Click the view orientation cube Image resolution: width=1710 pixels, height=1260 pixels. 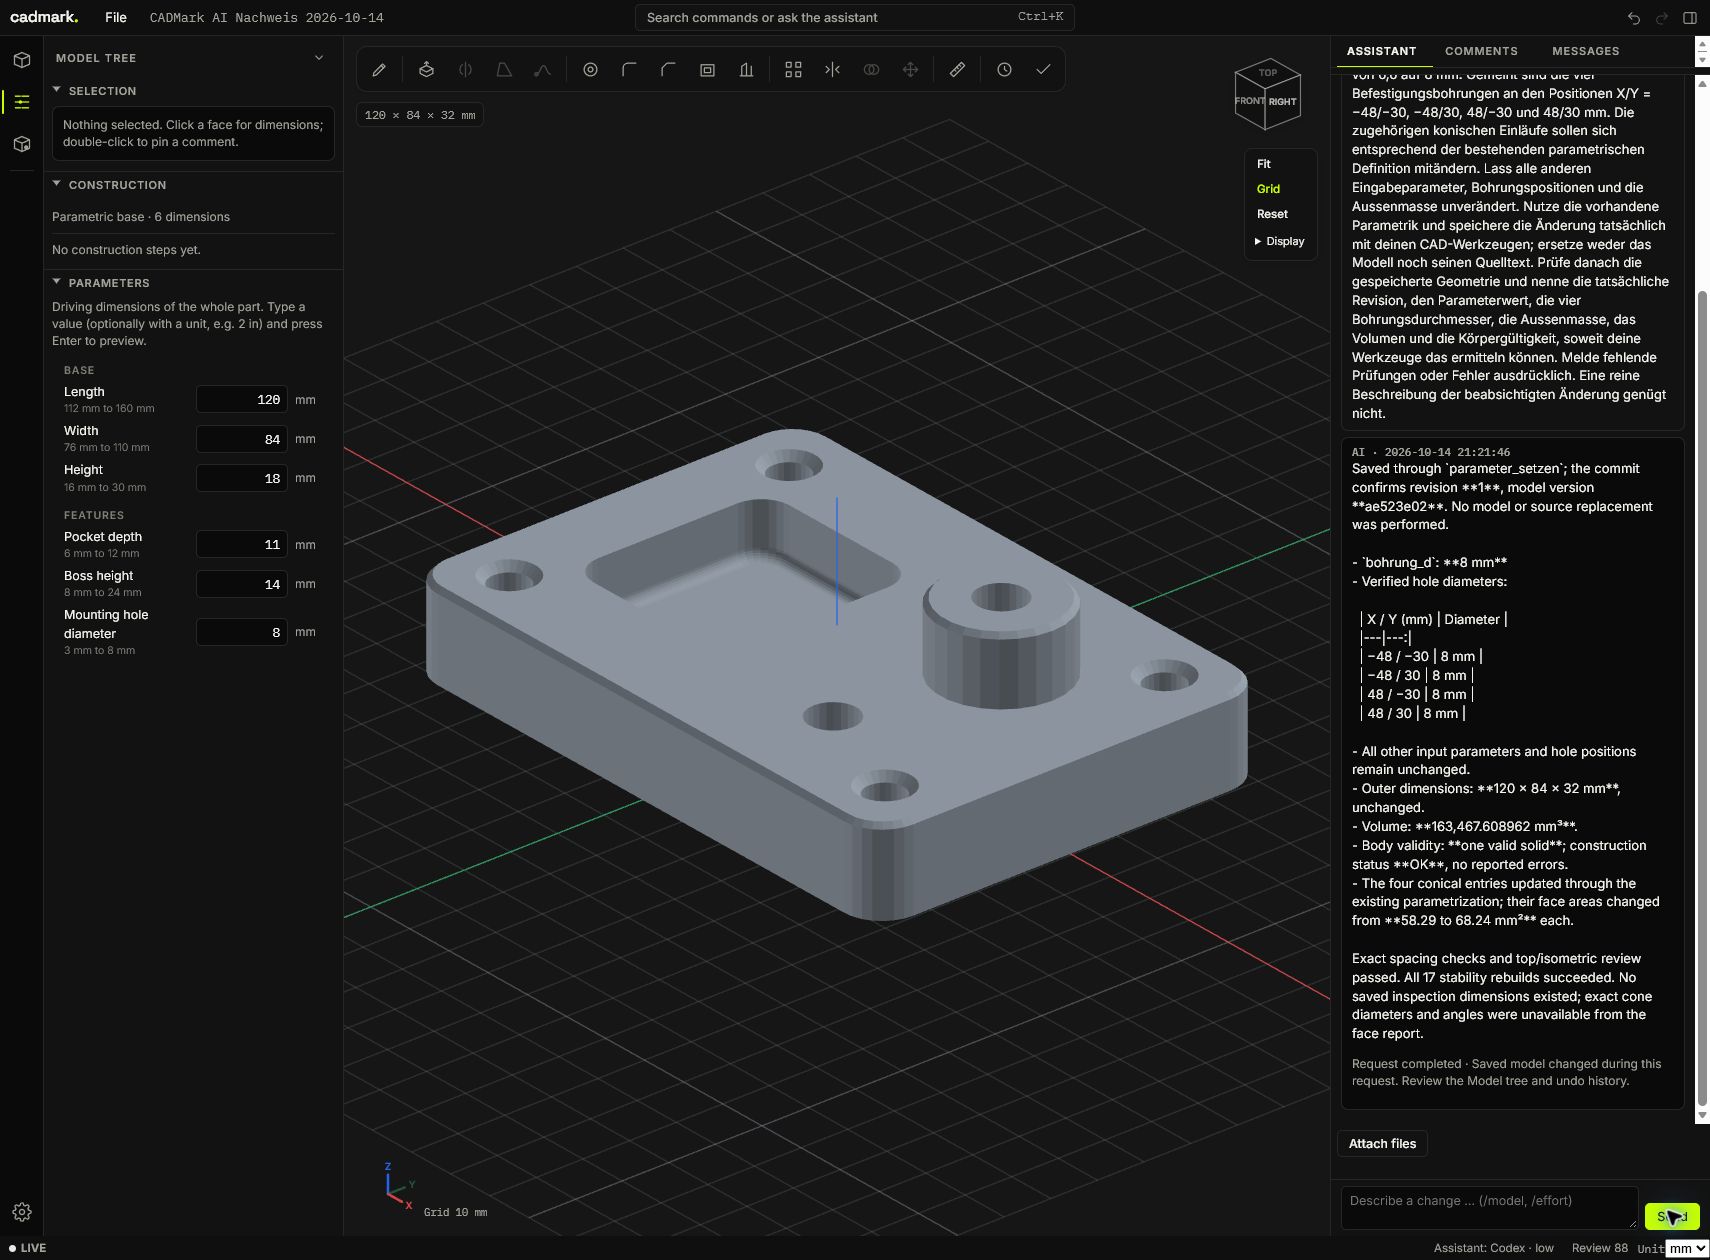(x=1267, y=95)
